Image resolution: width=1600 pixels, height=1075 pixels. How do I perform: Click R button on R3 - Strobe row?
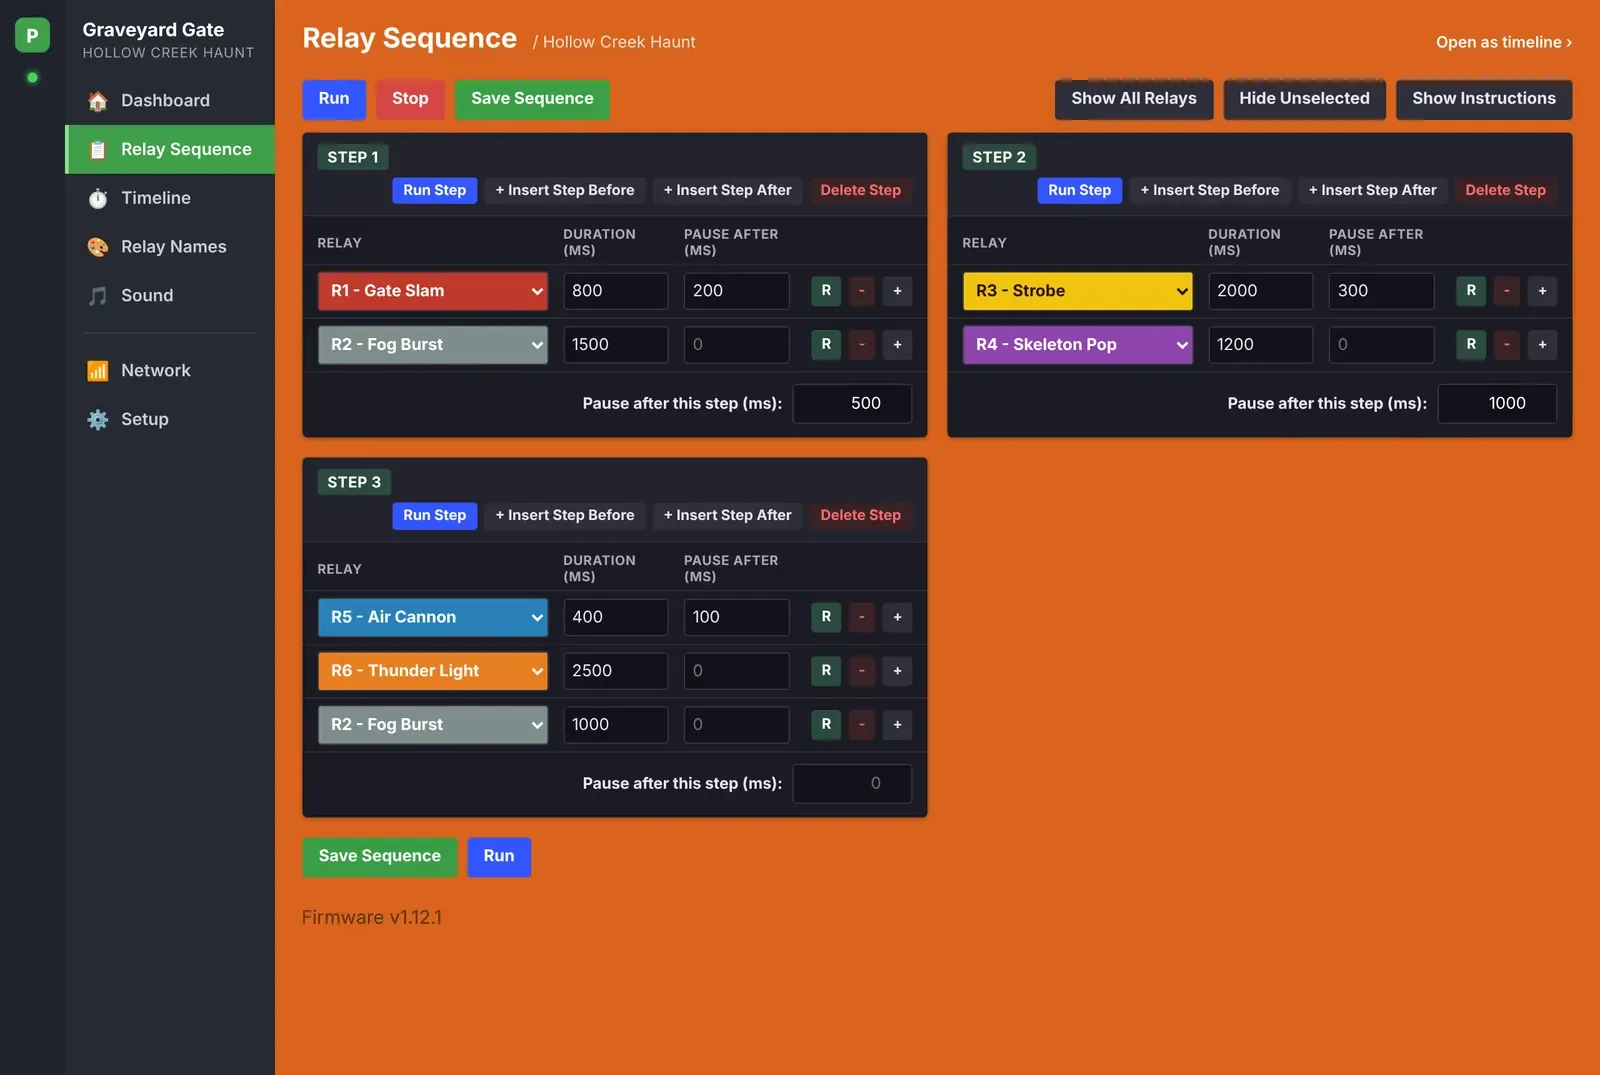(1471, 291)
